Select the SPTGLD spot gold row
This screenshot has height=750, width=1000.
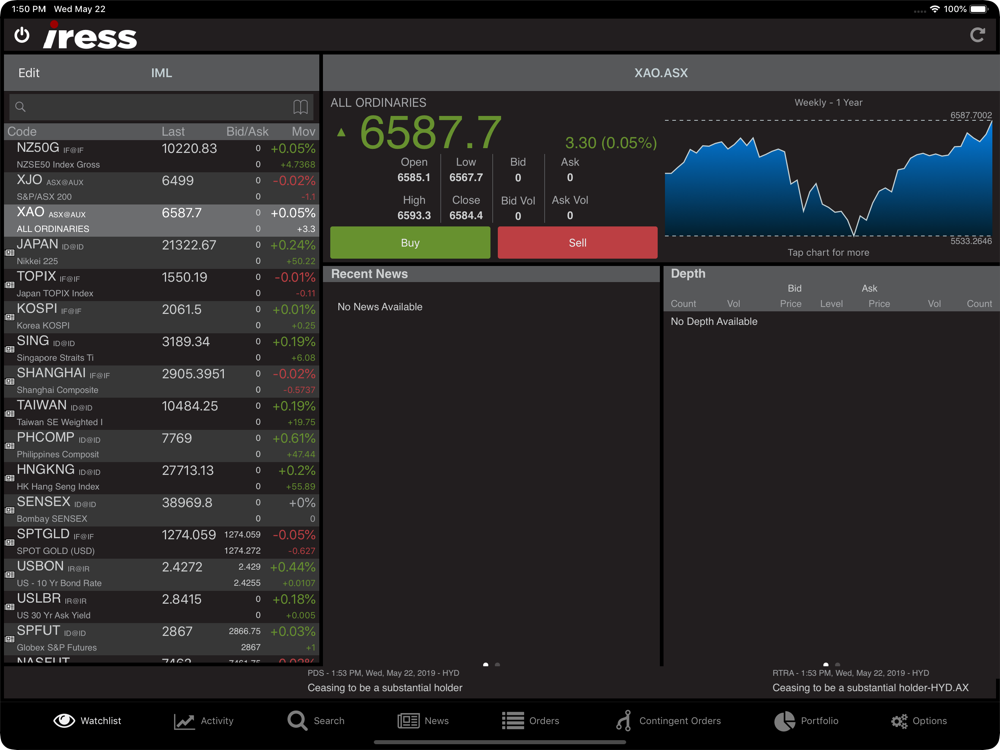(x=161, y=542)
